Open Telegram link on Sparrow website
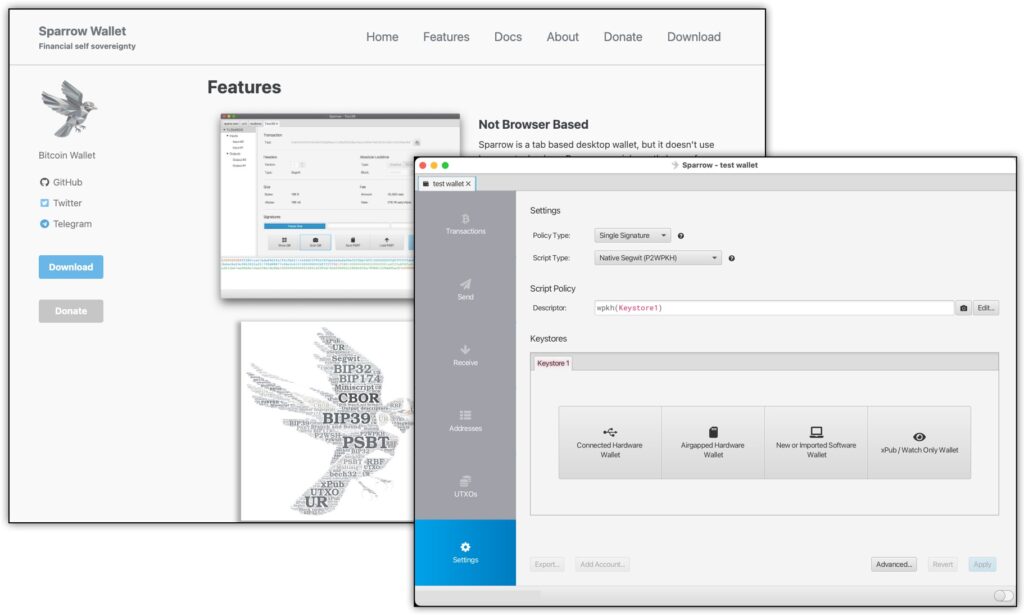Screen dimensions: 1024x615 pos(66,224)
